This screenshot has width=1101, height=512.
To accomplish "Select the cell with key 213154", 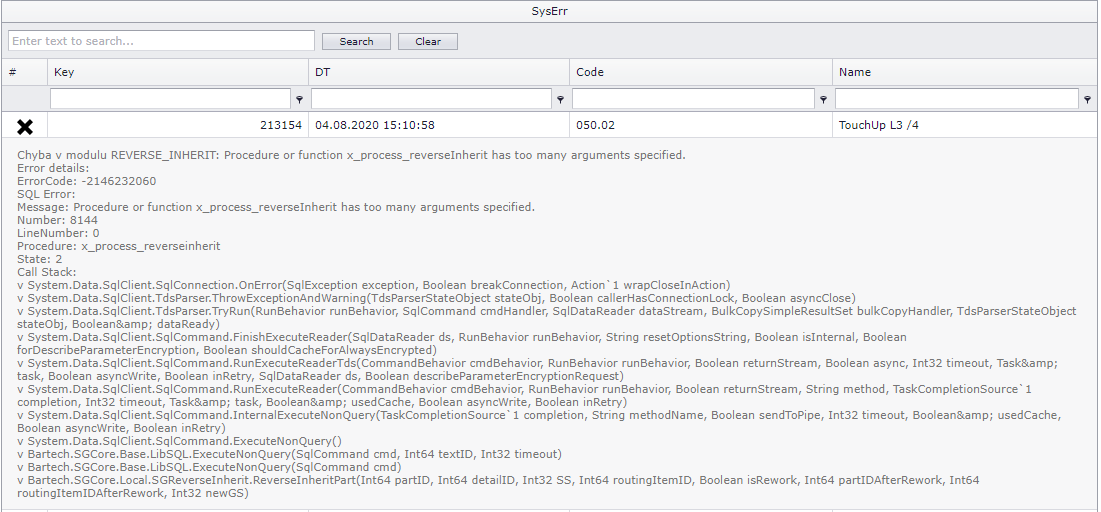I will click(x=177, y=126).
